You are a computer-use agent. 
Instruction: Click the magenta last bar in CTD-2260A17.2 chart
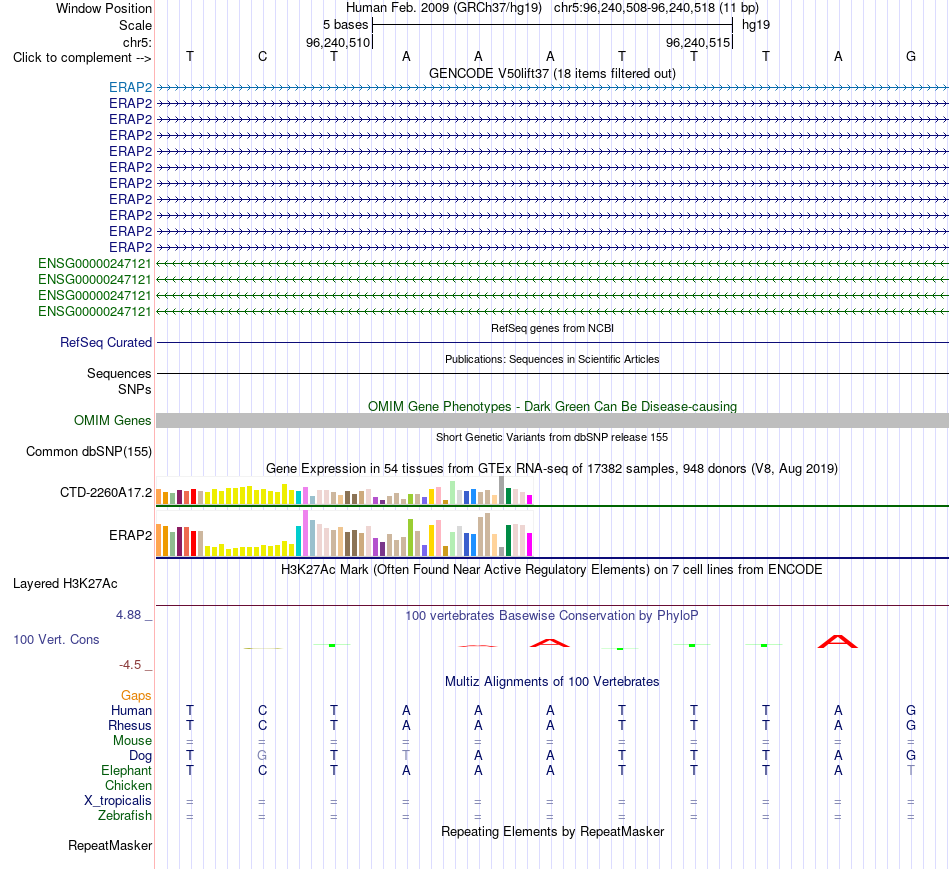(x=530, y=500)
